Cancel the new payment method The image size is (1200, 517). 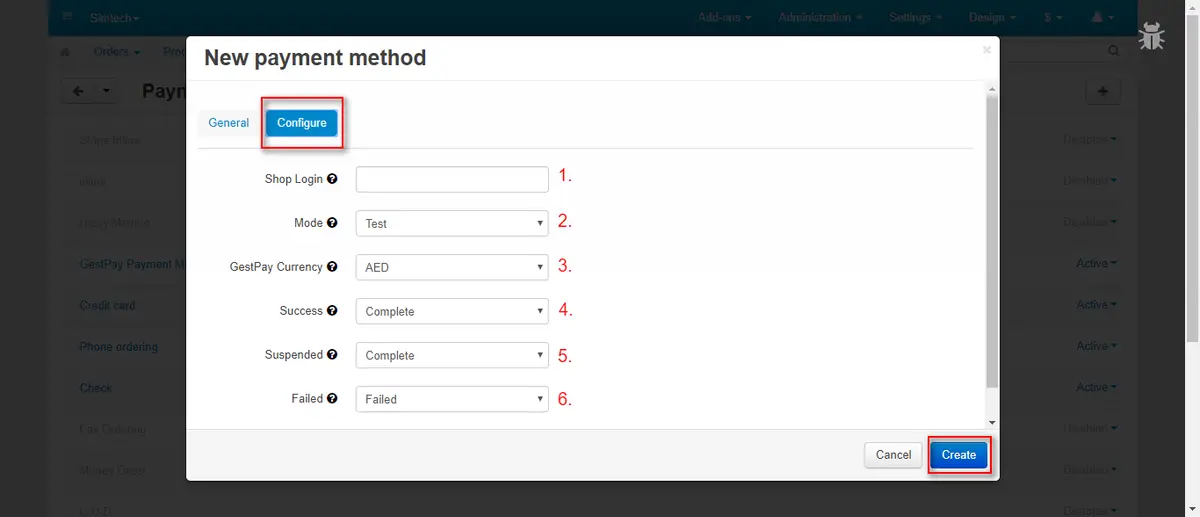point(893,455)
